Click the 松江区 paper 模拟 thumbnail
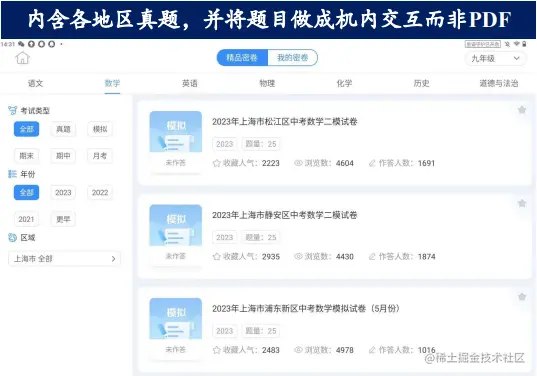Image resolution: width=537 pixels, height=376 pixels. [176, 131]
